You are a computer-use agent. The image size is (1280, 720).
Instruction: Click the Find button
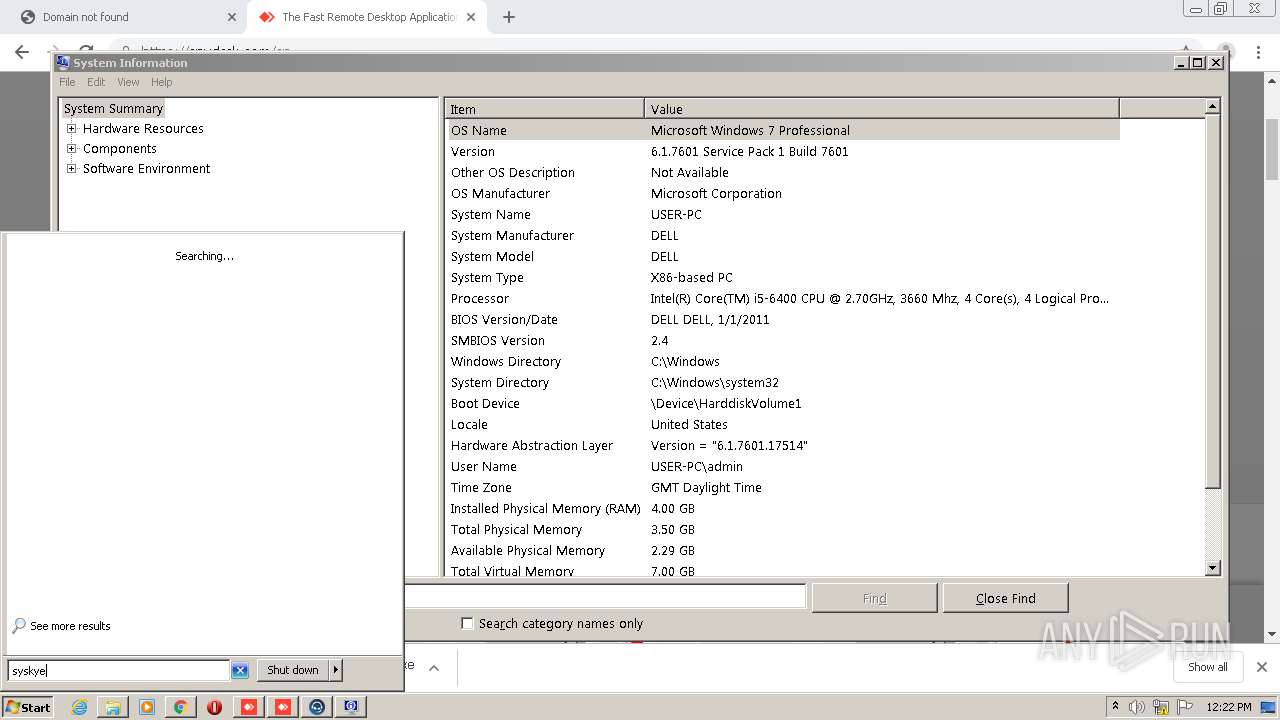tap(874, 598)
